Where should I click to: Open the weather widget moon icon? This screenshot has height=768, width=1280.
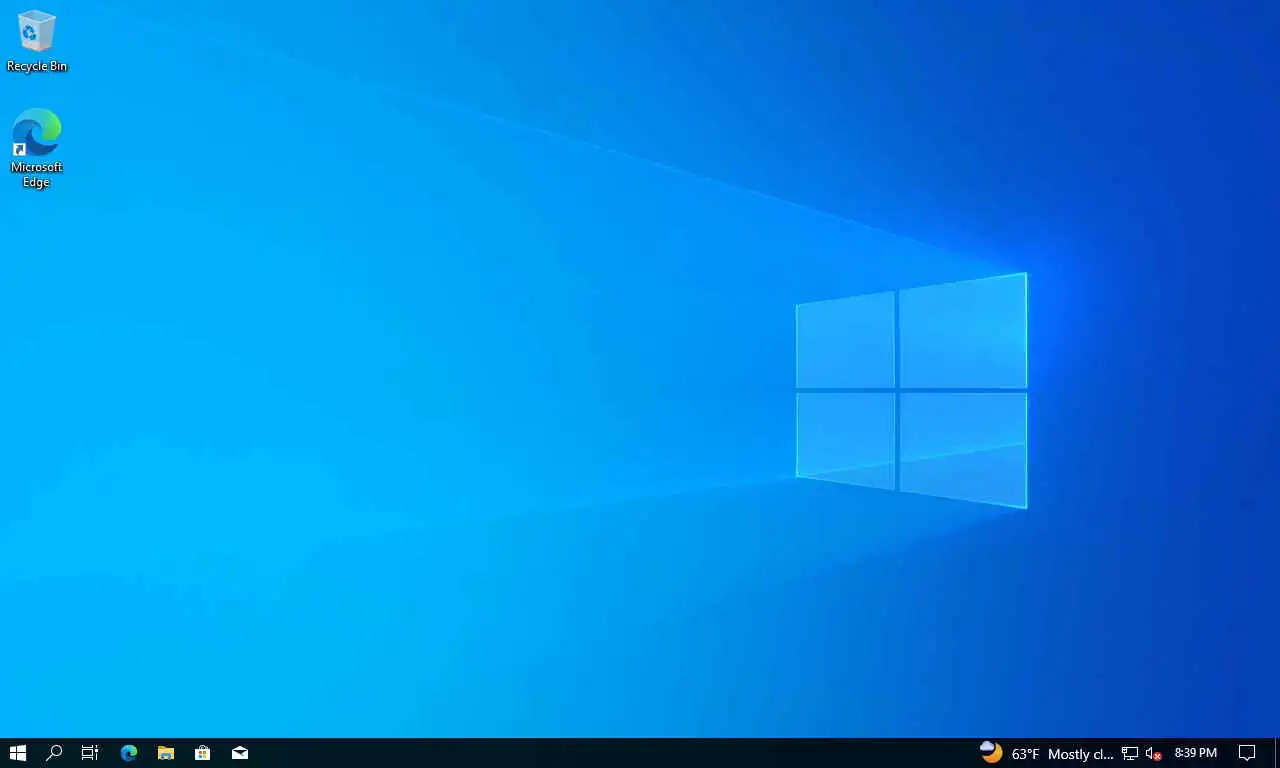click(991, 752)
